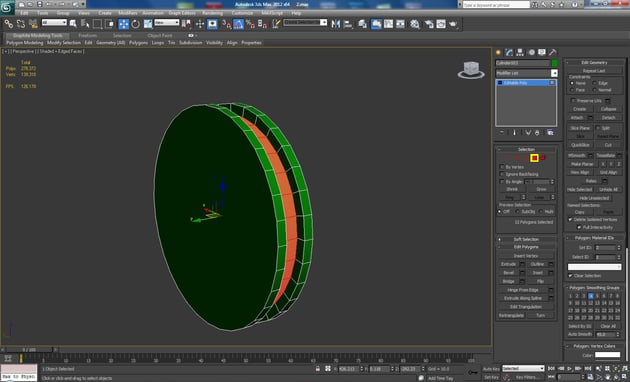Open the key mode Selected dropdown
Image resolution: width=630 pixels, height=382 pixels.
(523, 368)
